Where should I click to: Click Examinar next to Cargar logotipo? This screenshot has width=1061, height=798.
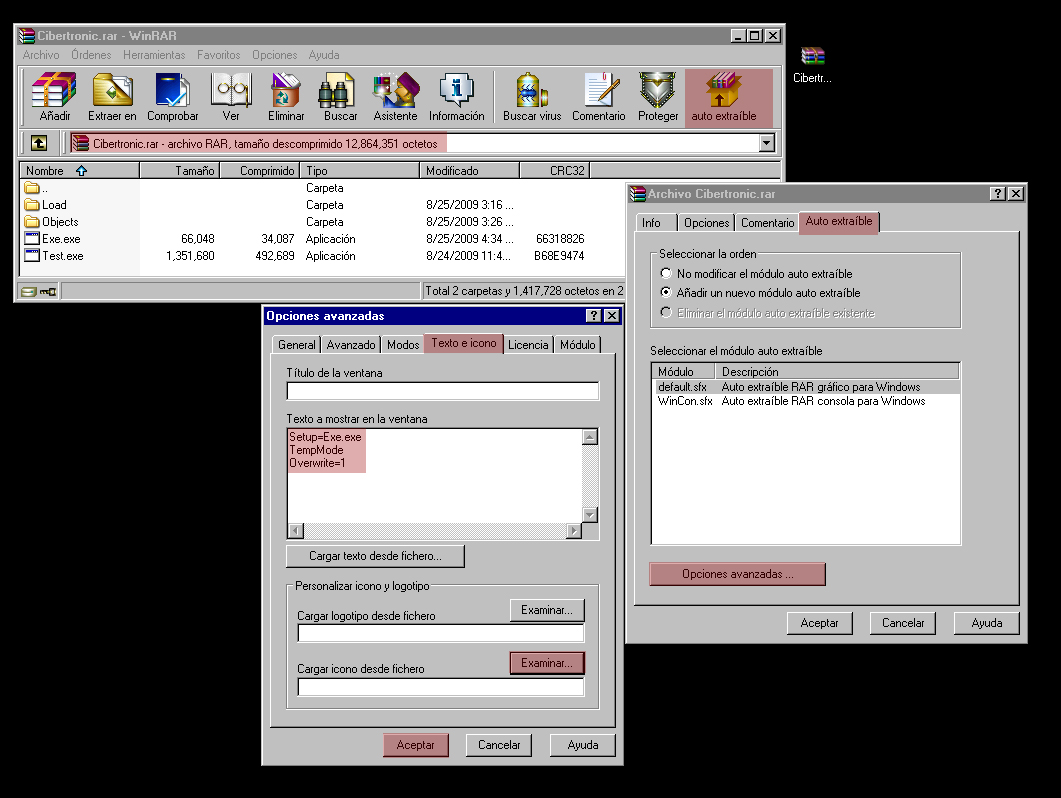(x=547, y=610)
